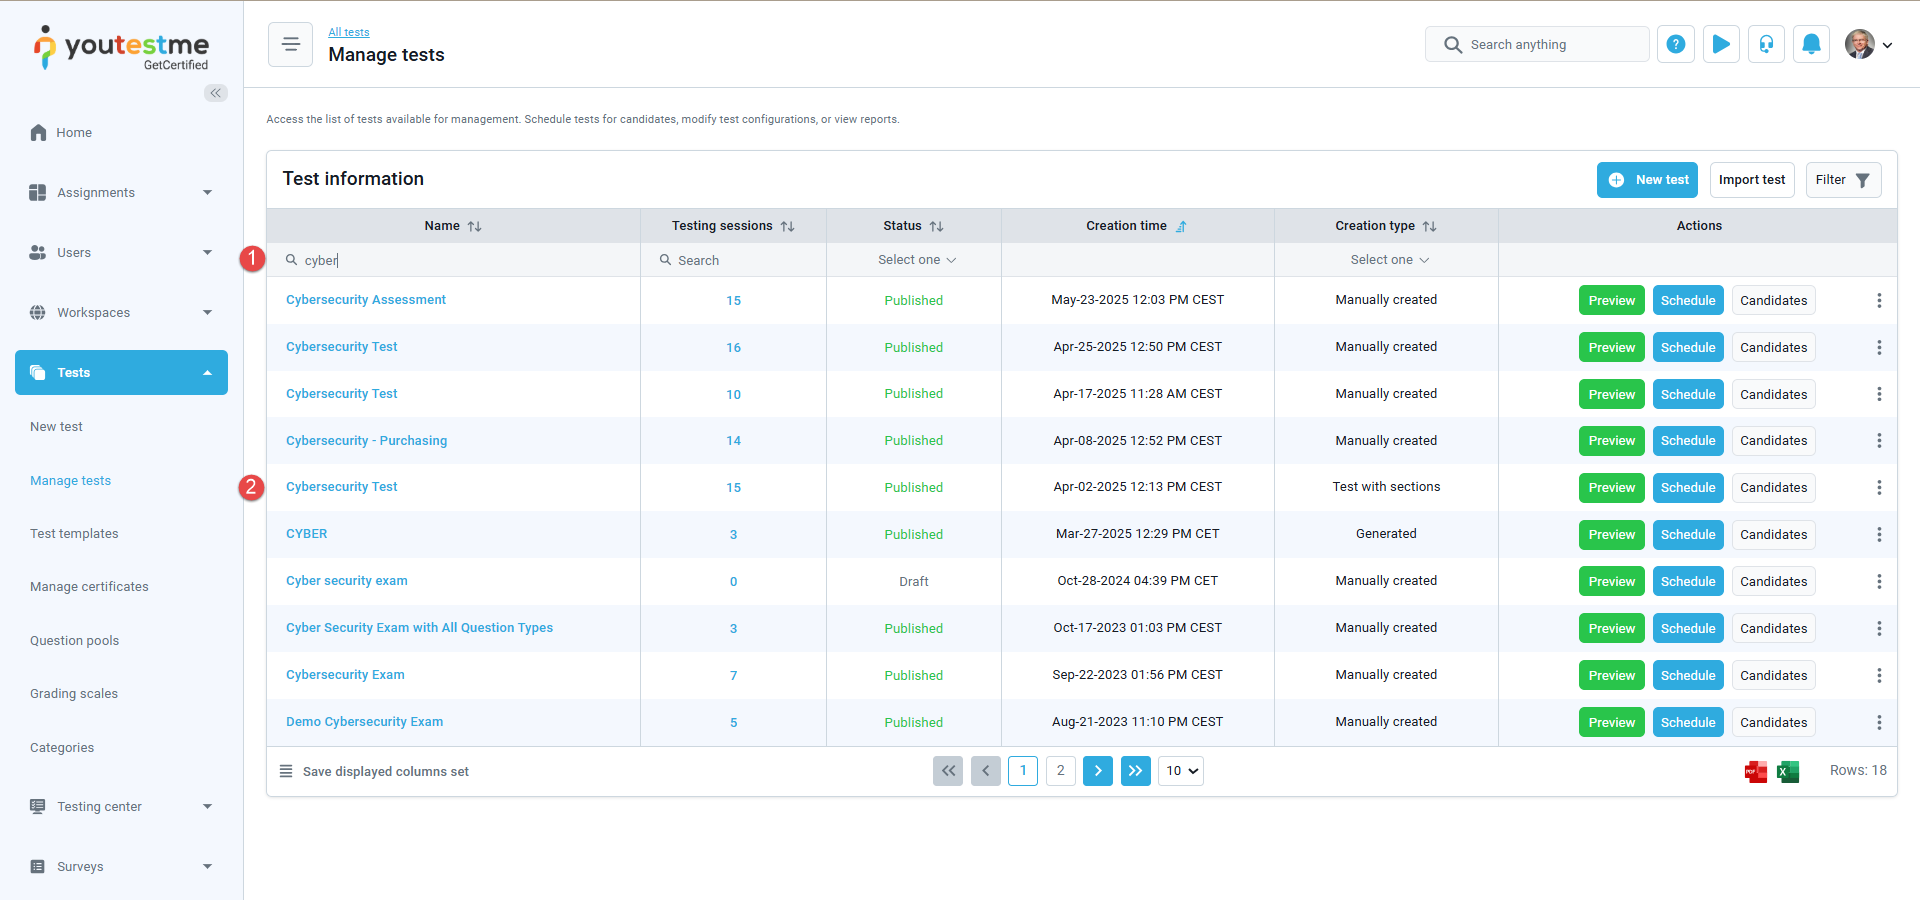Open Creation type Select one dropdown
The image size is (1920, 900).
click(x=1389, y=260)
